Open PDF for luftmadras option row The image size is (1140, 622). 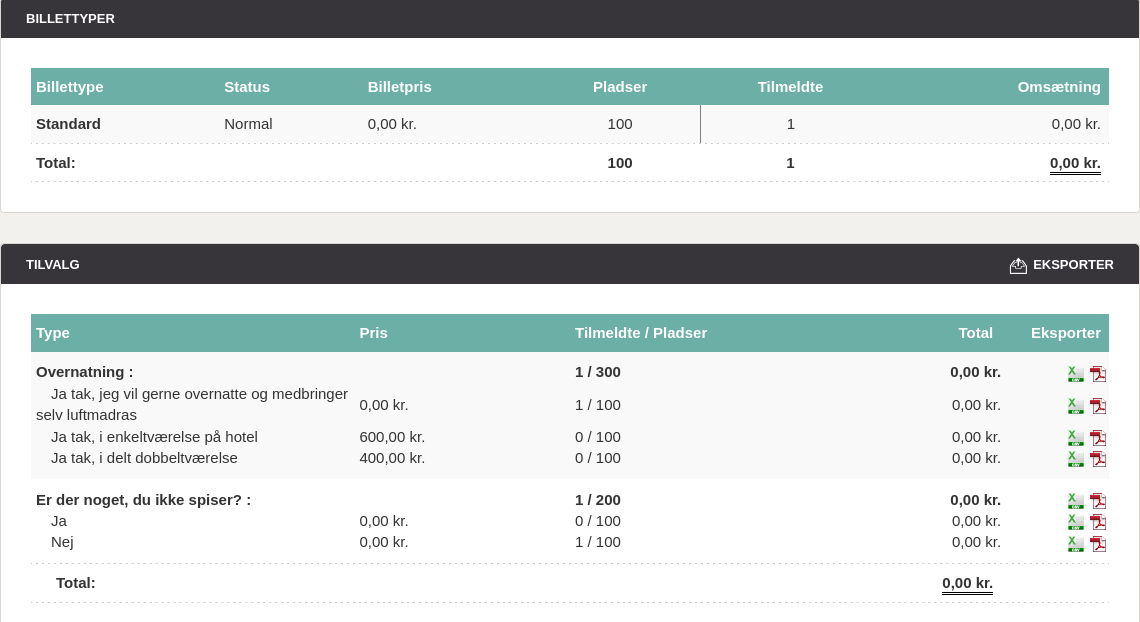pos(1098,406)
